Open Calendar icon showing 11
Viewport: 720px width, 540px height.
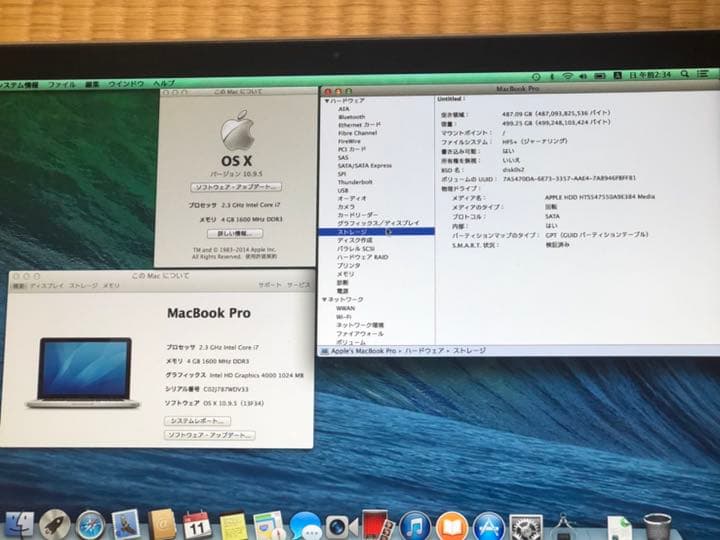(x=197, y=525)
